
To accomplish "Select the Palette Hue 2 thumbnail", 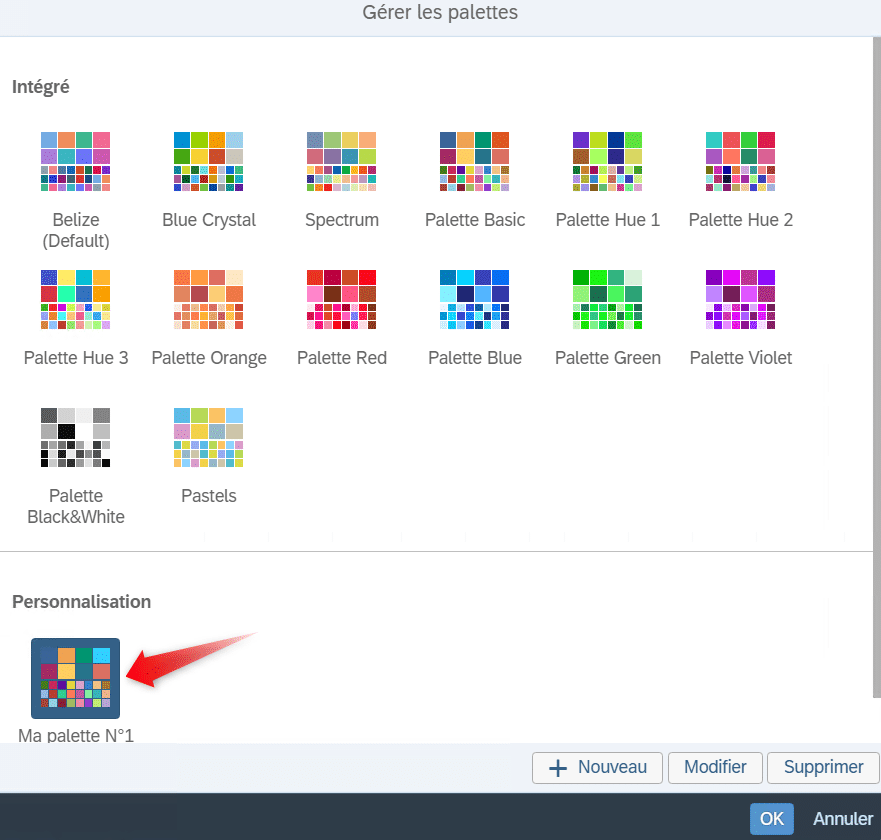I will point(741,162).
